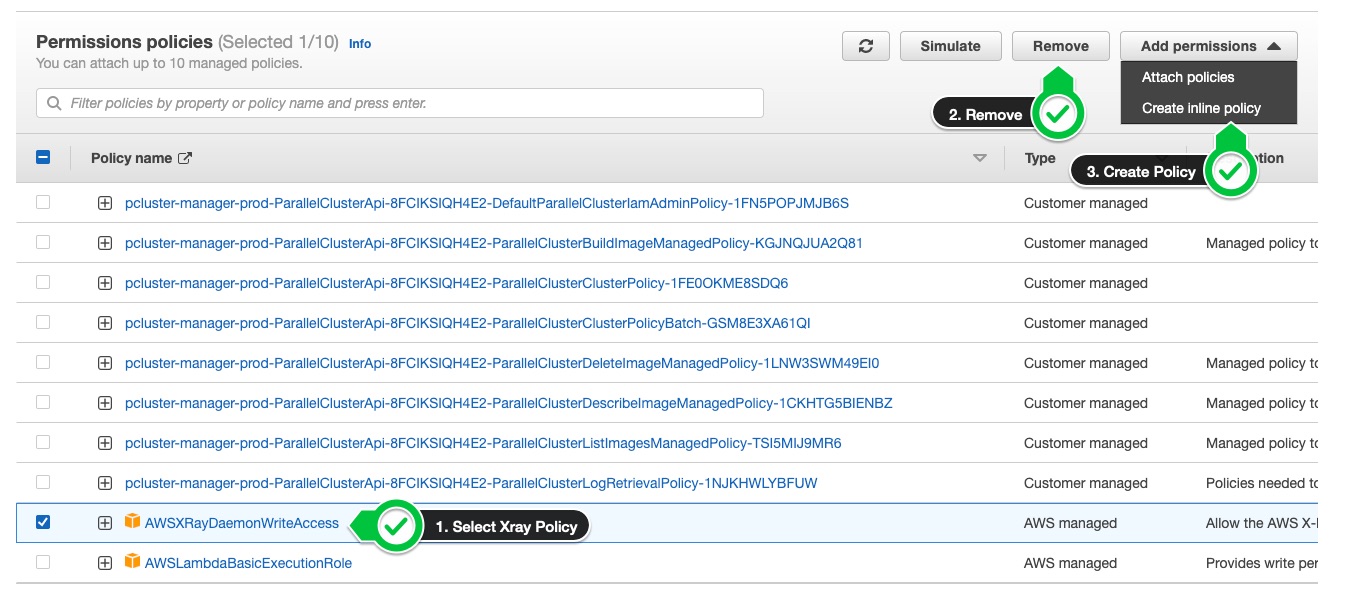
Task: Check the AWSLambdaBasicExecutionRole checkbox
Action: (41, 562)
